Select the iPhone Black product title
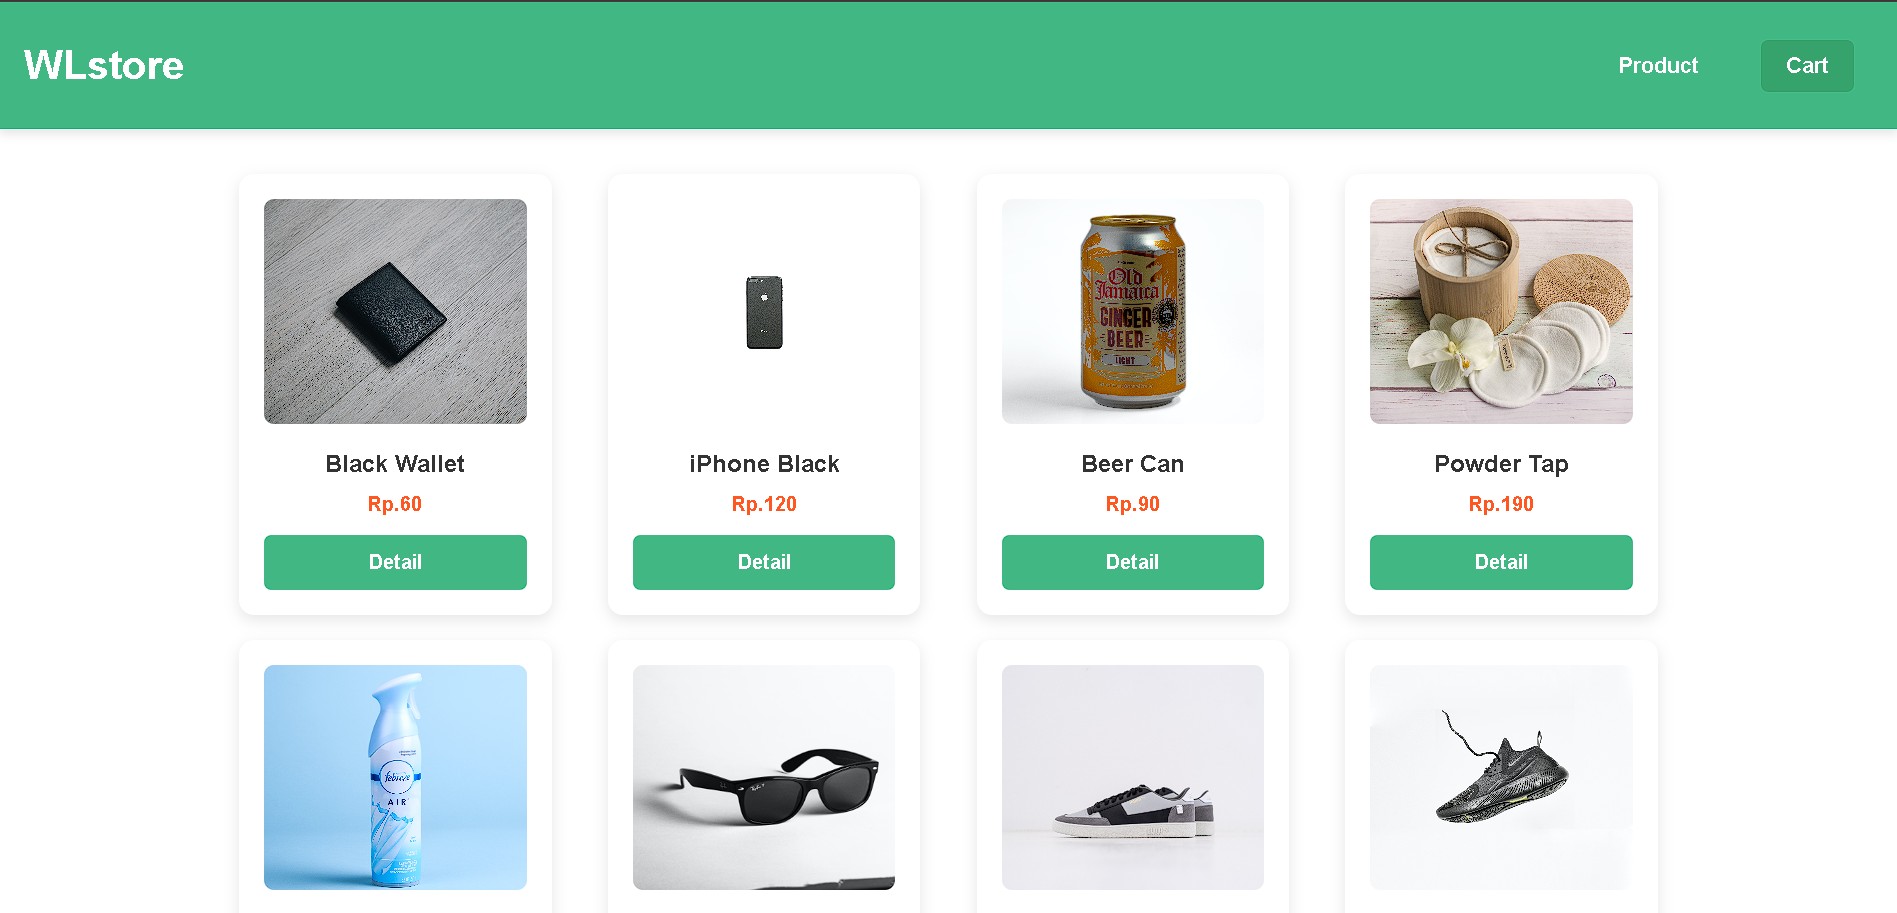The width and height of the screenshot is (1897, 913). pyautogui.click(x=763, y=463)
